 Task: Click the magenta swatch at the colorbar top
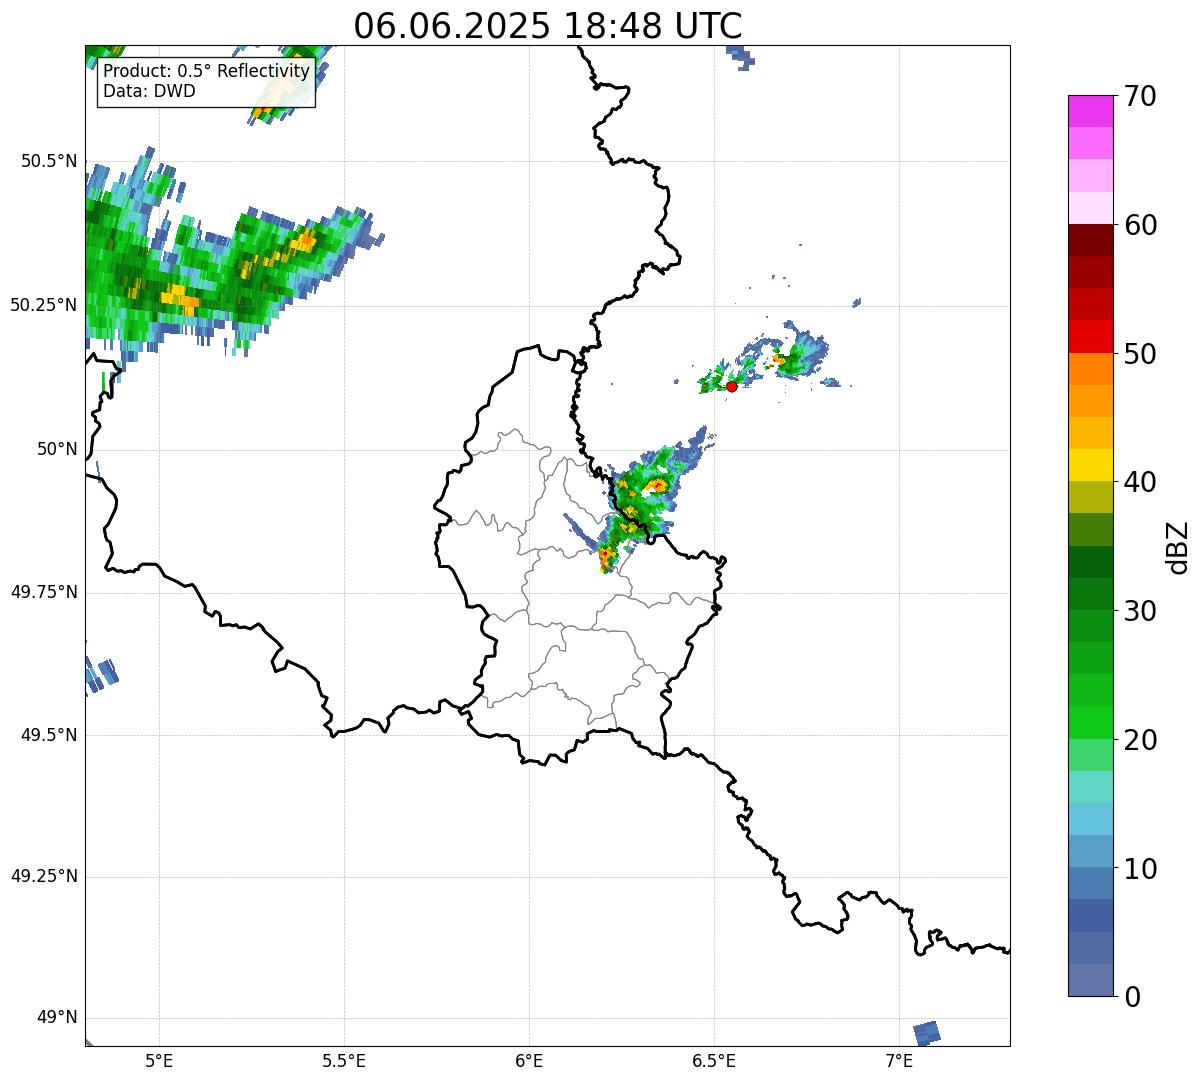[x=1091, y=111]
